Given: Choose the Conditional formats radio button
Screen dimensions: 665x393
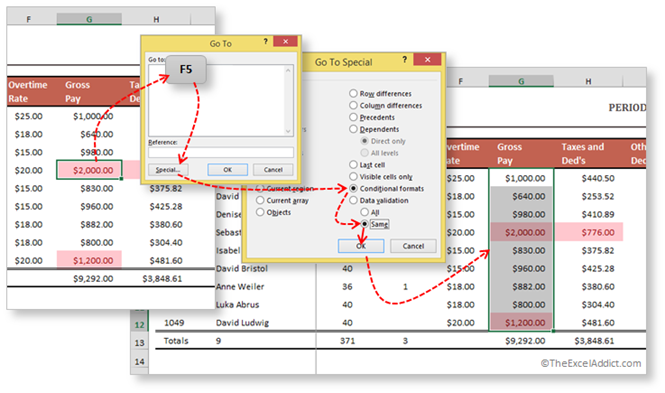Looking at the screenshot, I should 353,188.
